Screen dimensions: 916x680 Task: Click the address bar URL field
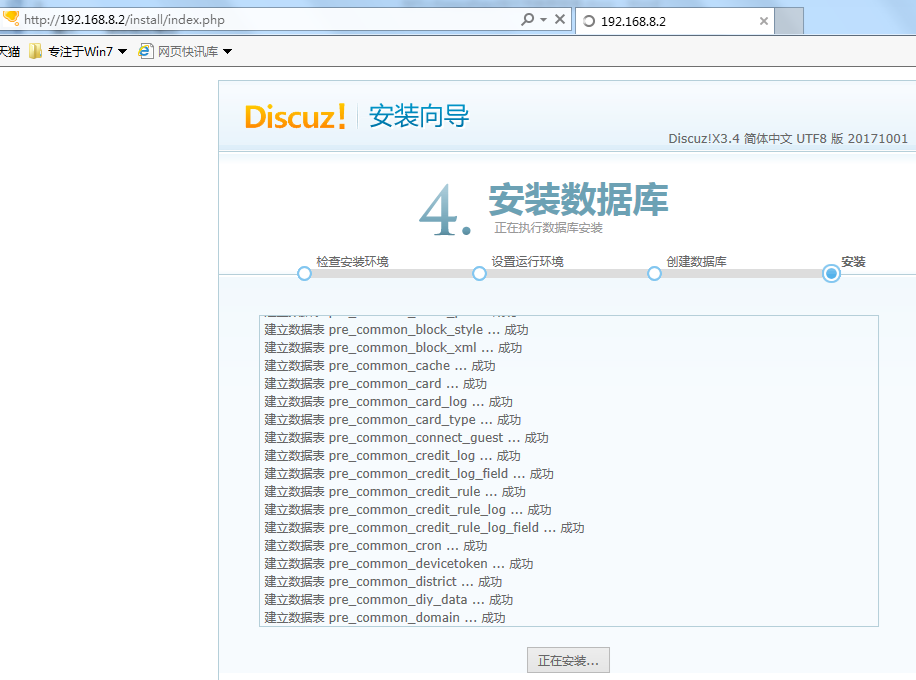coord(269,20)
